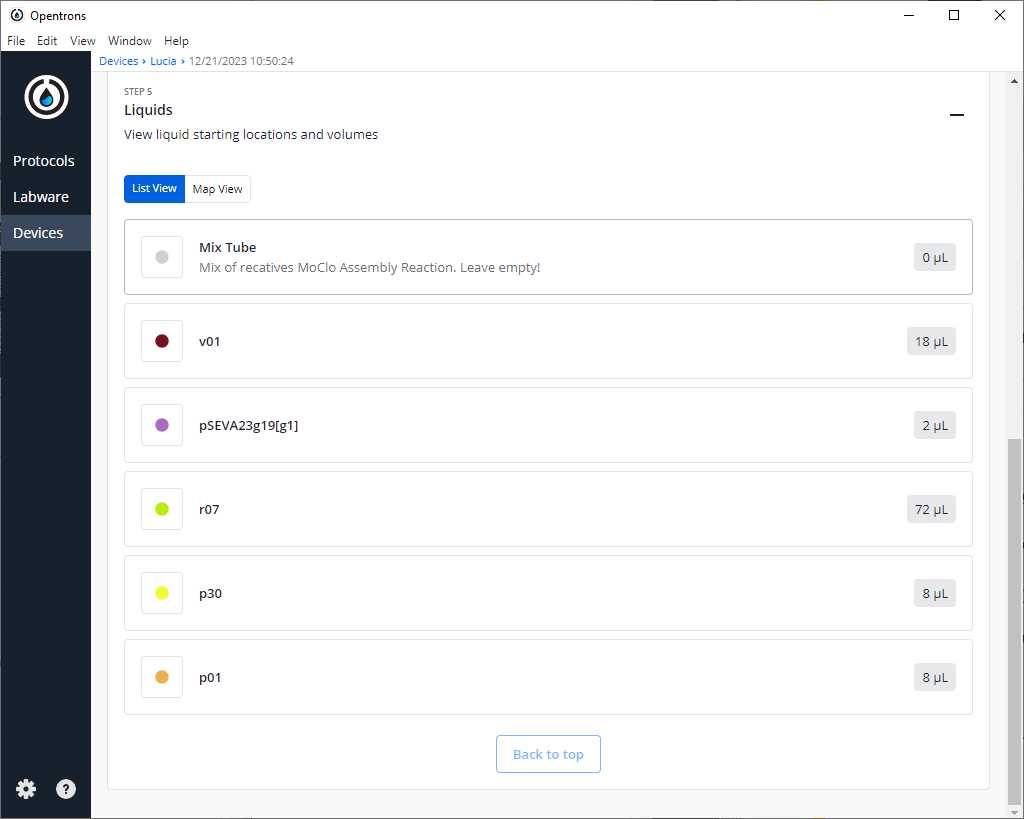The height and width of the screenshot is (819, 1024).
Task: Open the Devices breadcrumb link
Action: pos(118,61)
